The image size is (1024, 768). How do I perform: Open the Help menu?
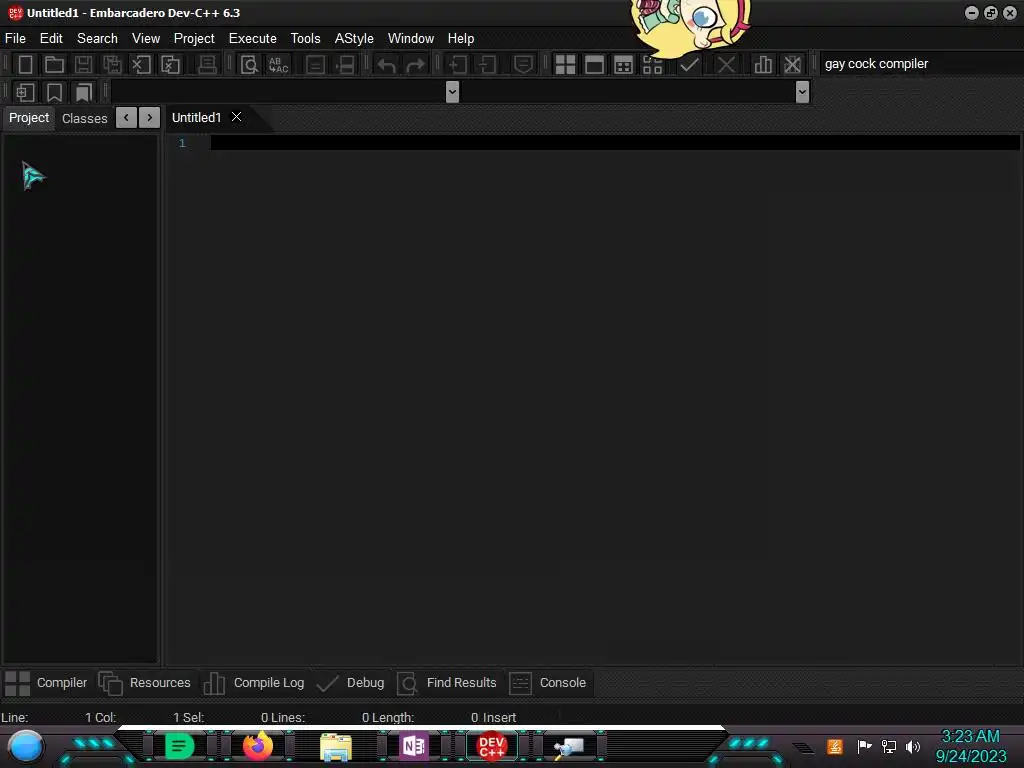point(461,39)
